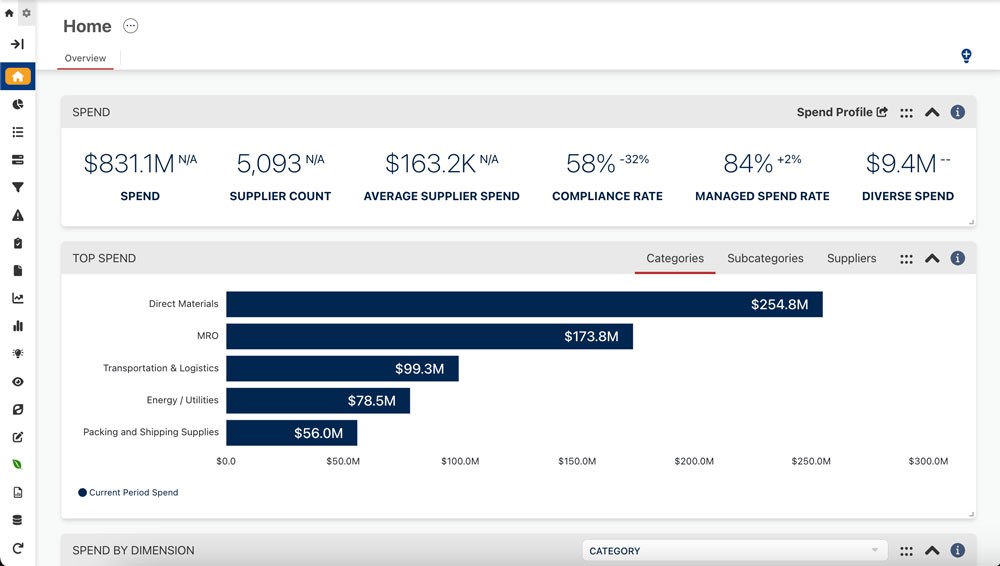Open the warning triangle alerts icon
Screen dimensions: 1000x566
18,215
